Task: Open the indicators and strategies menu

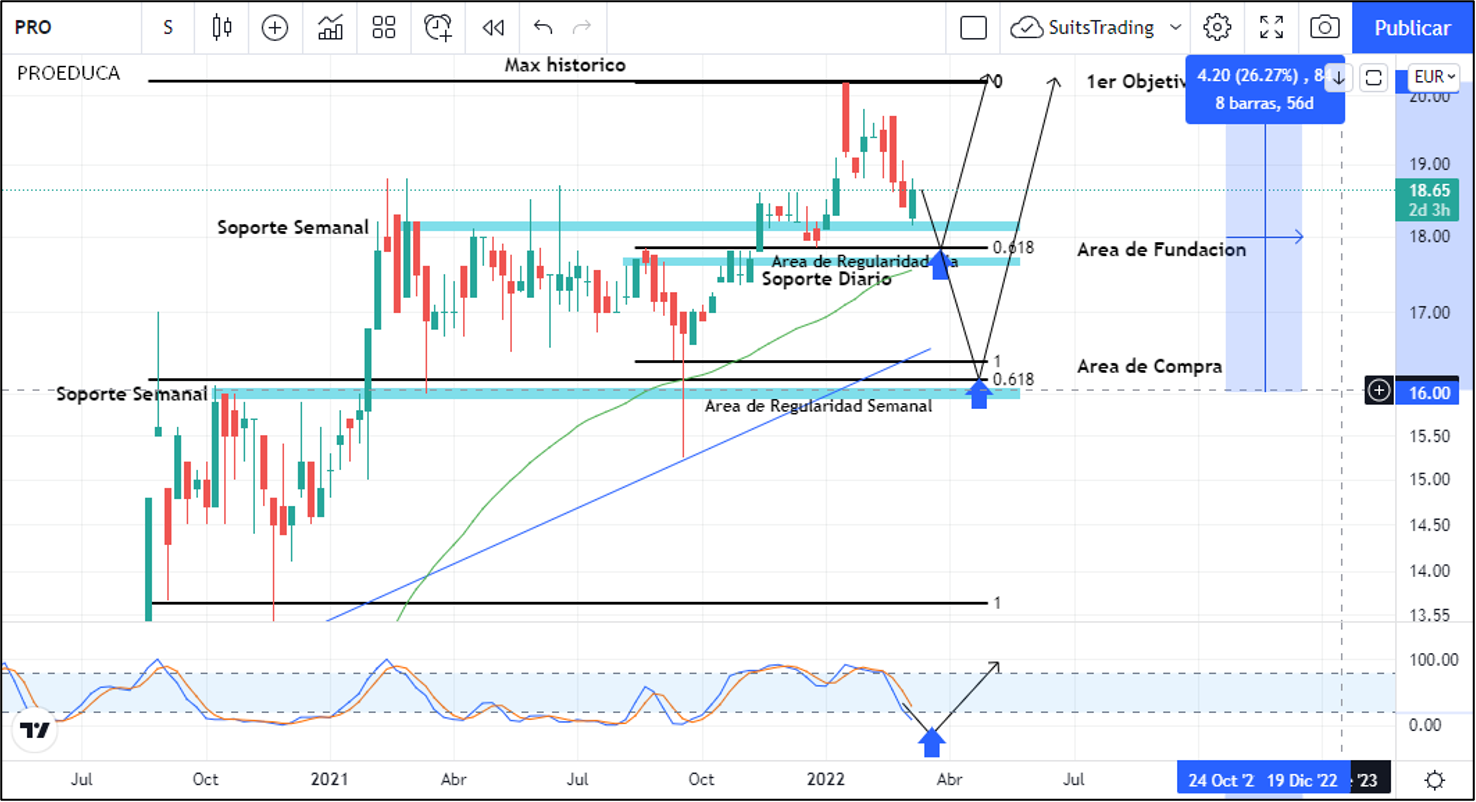Action: click(x=330, y=28)
